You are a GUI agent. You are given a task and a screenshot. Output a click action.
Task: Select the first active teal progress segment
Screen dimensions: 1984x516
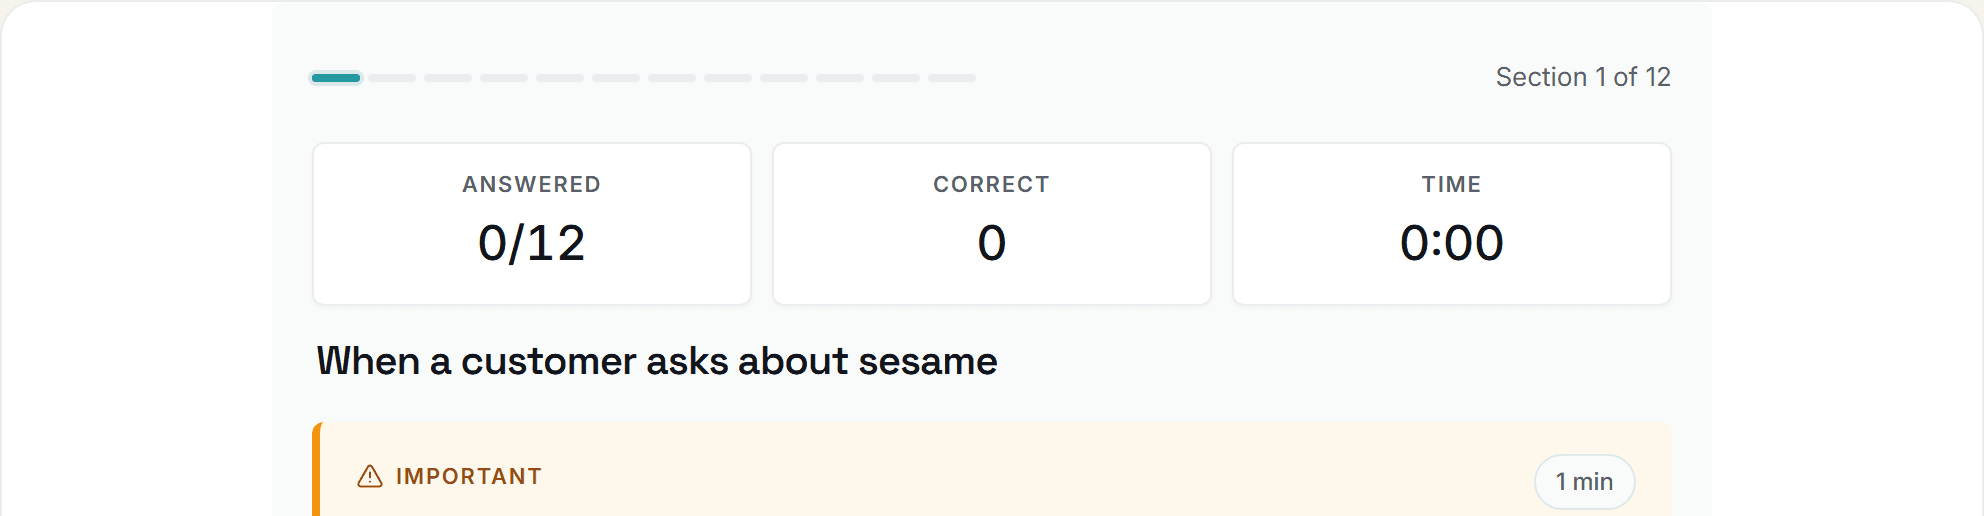coord(336,77)
